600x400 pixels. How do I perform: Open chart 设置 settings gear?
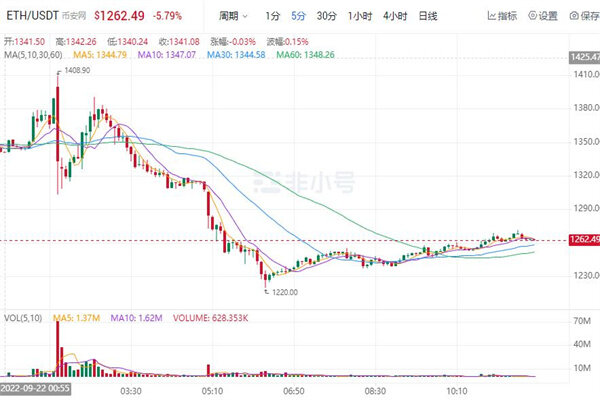pyautogui.click(x=547, y=16)
